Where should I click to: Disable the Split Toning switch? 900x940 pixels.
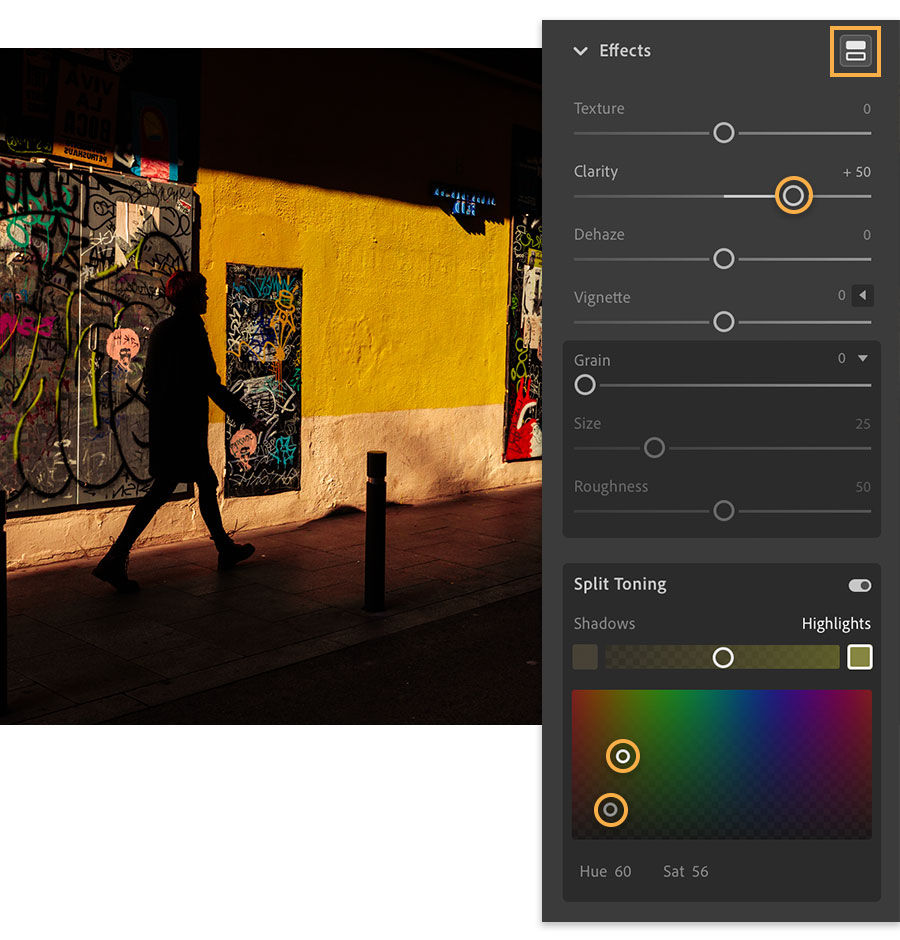tap(859, 585)
